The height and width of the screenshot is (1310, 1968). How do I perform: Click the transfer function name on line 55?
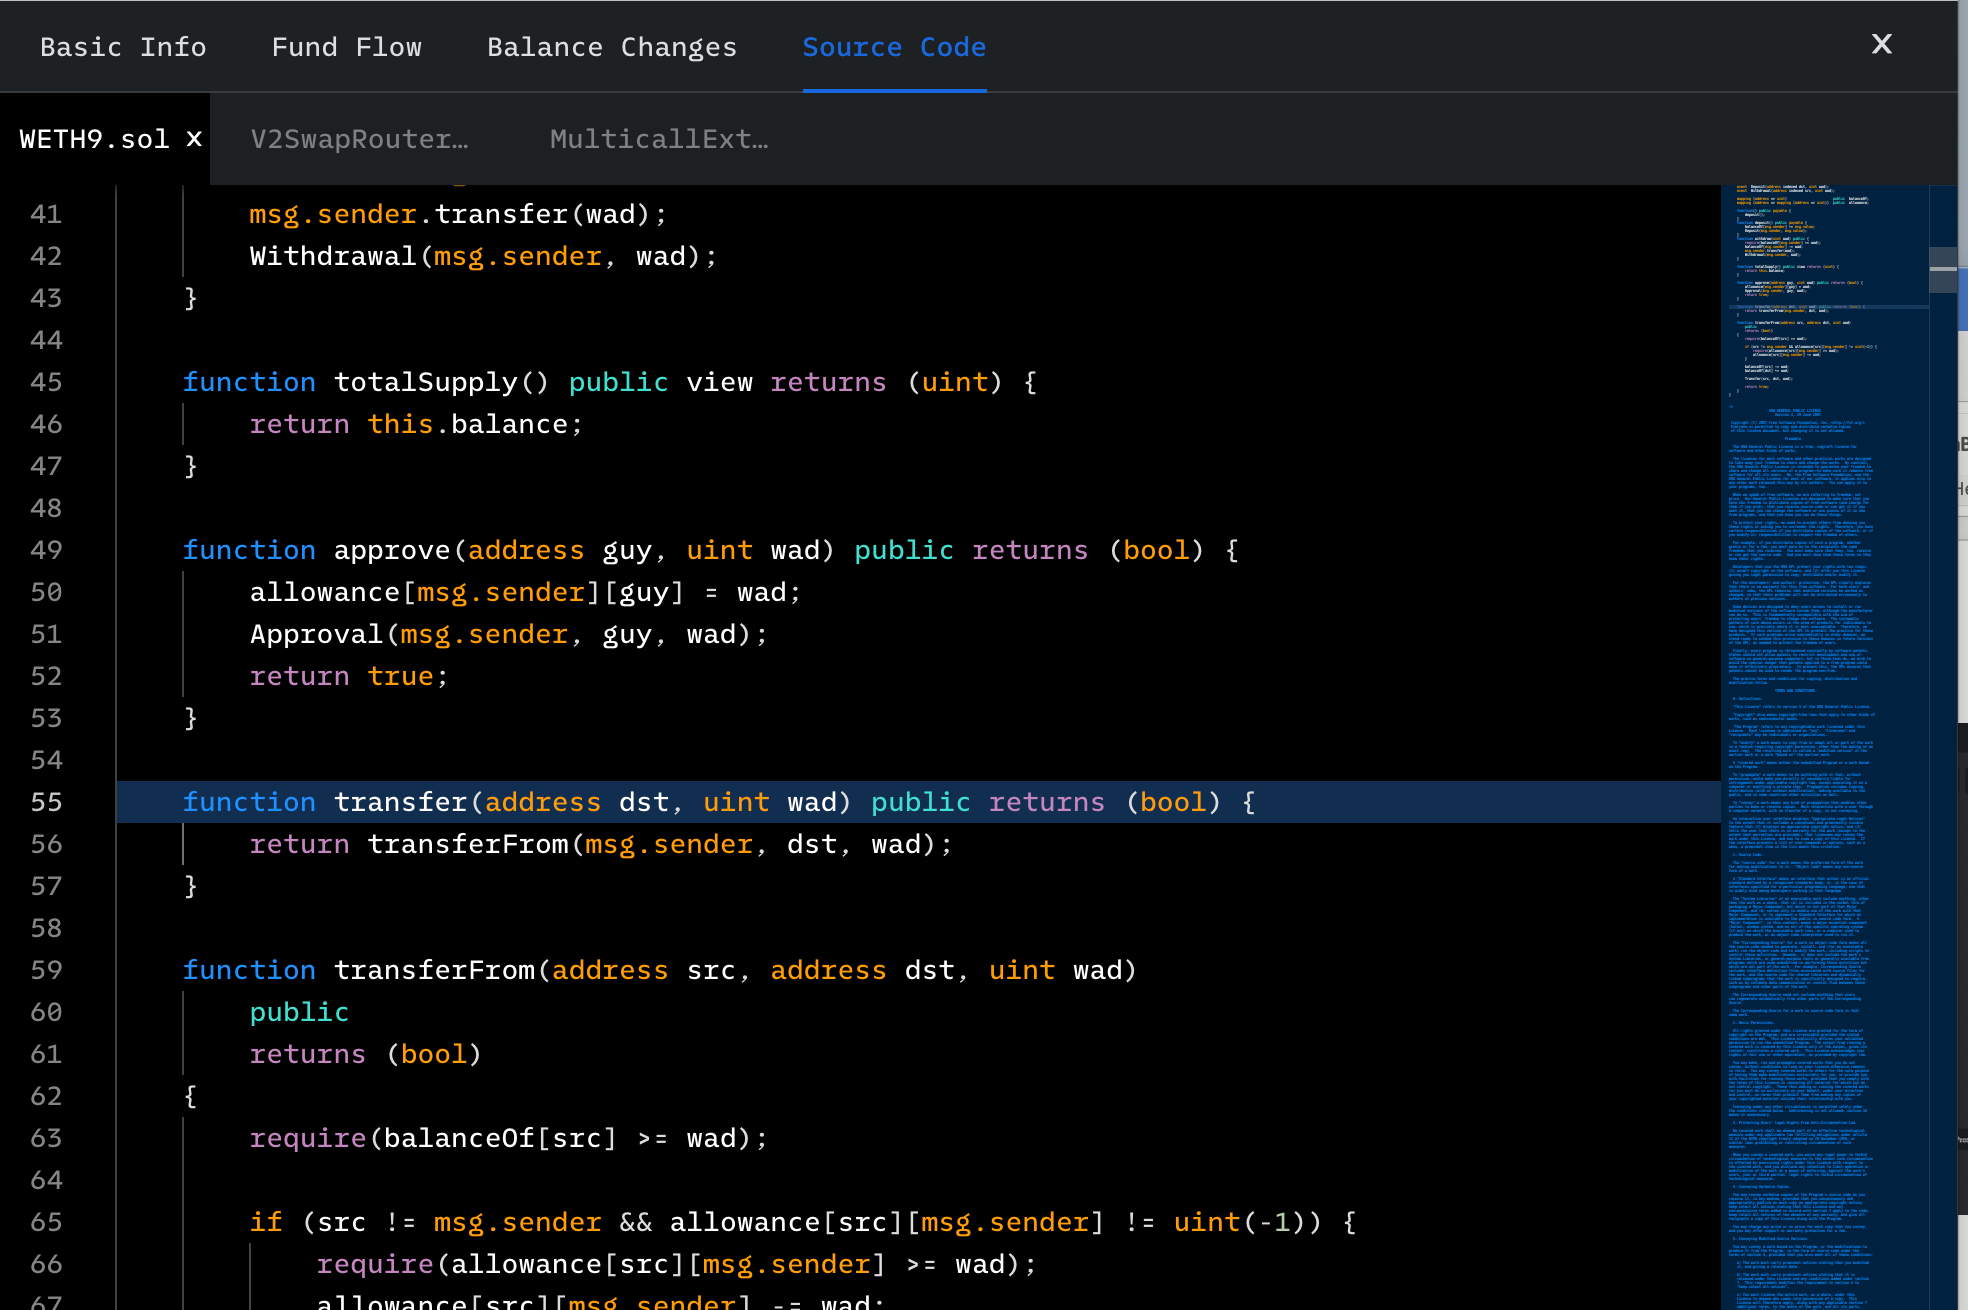[400, 802]
